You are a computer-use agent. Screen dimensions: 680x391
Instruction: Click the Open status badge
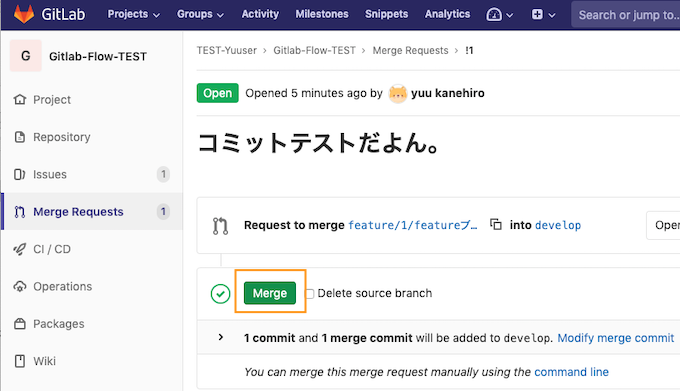[x=217, y=93]
